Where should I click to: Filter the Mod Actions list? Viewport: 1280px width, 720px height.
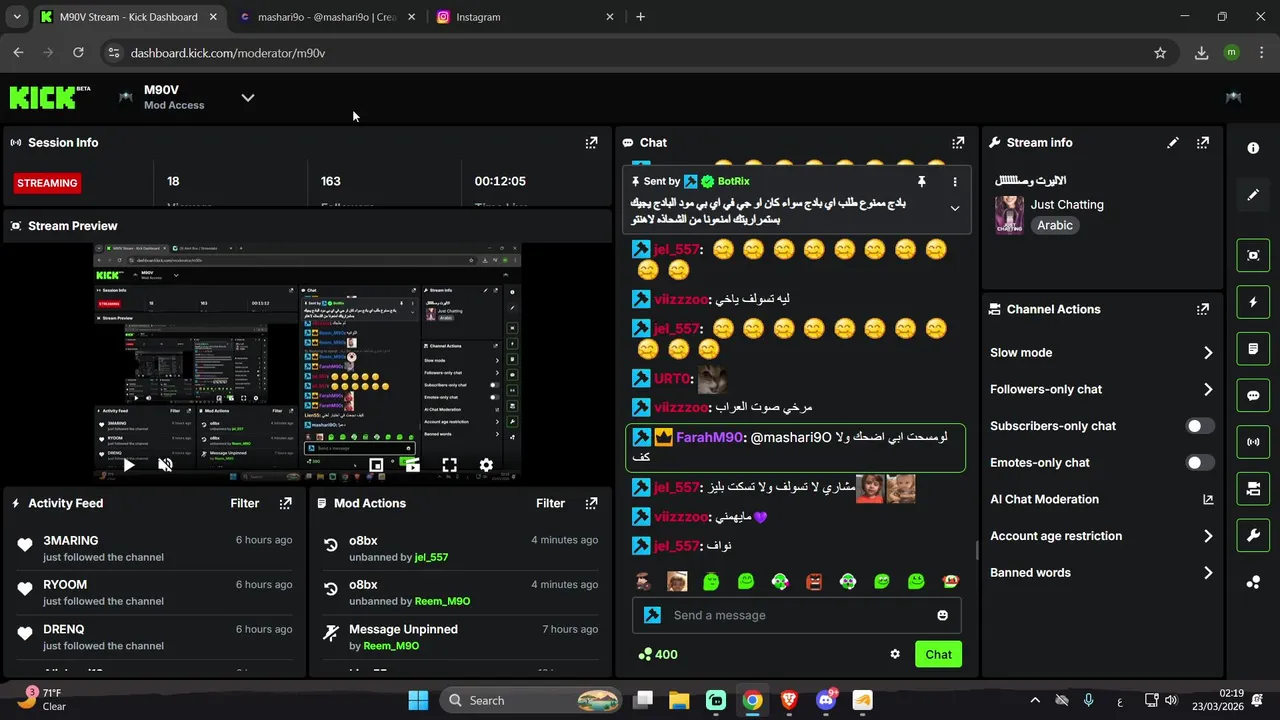pos(550,503)
